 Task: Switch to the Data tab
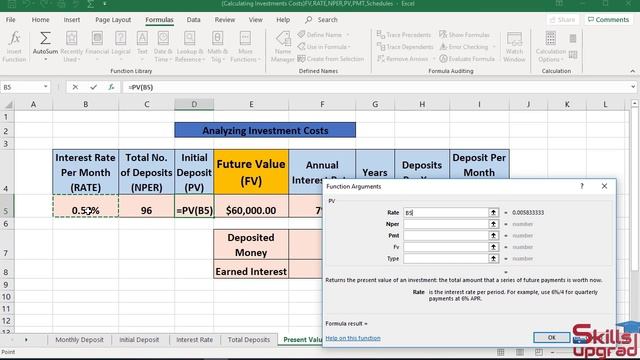pyautogui.click(x=193, y=20)
